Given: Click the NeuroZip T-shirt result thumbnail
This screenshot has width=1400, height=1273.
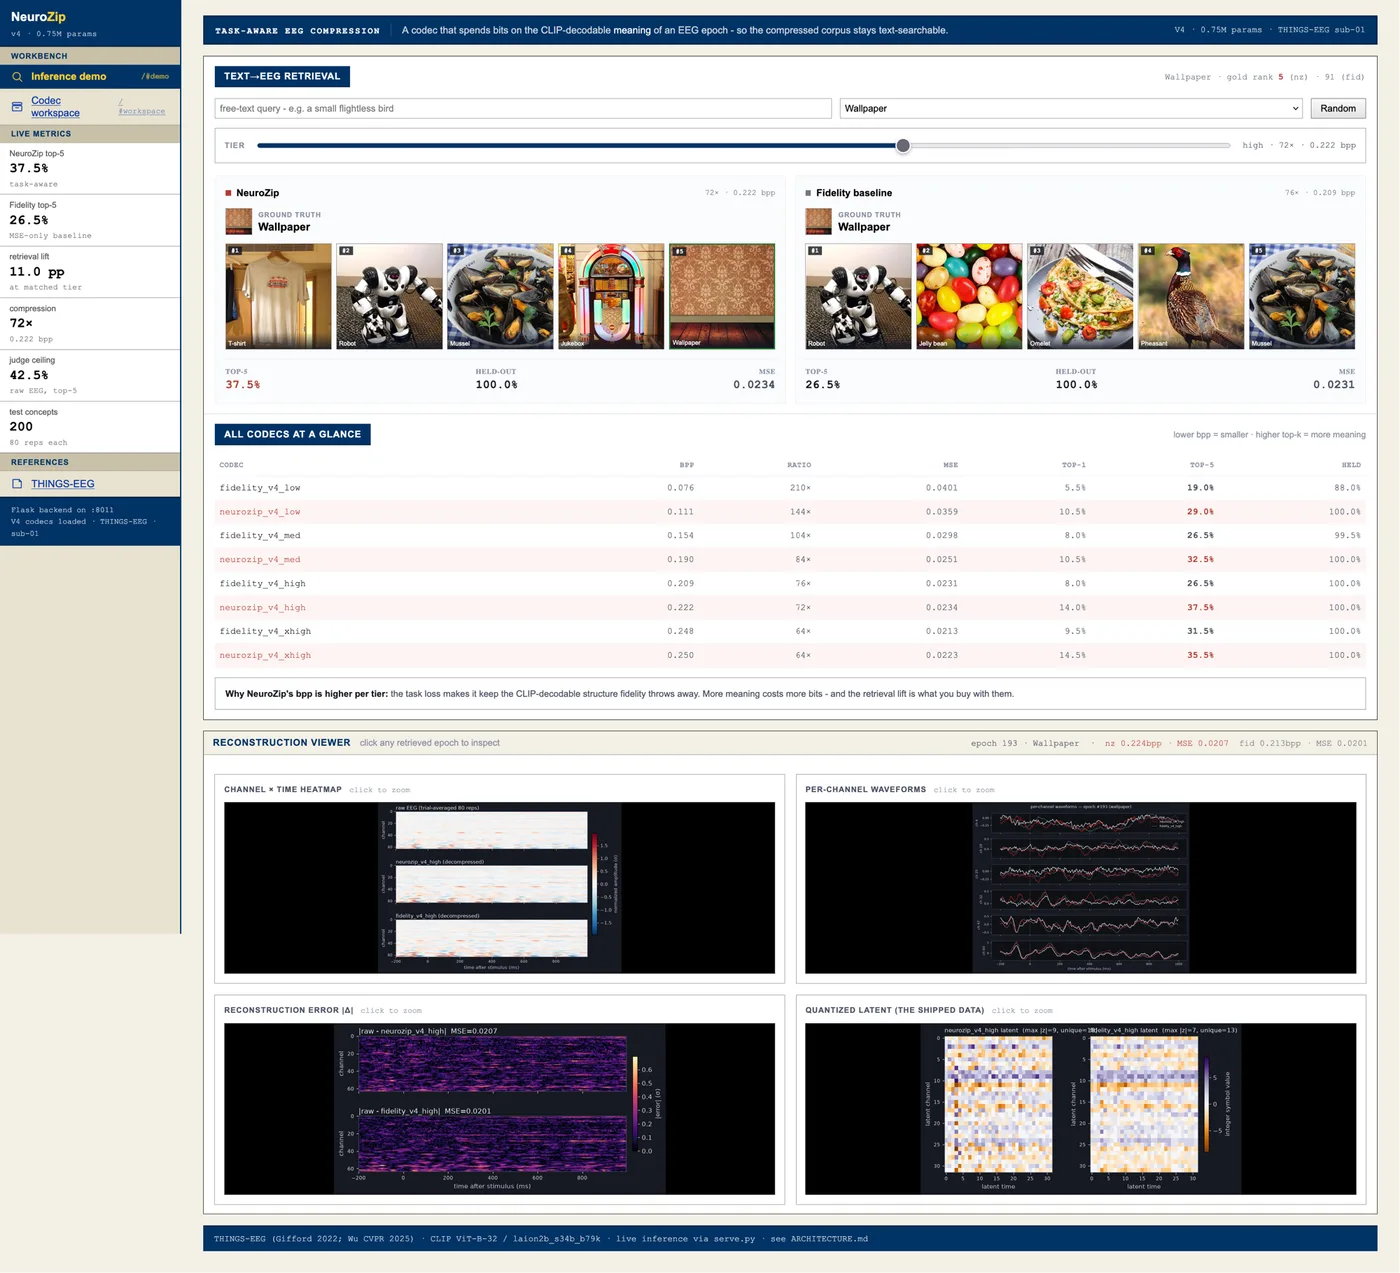Looking at the screenshot, I should click(278, 296).
